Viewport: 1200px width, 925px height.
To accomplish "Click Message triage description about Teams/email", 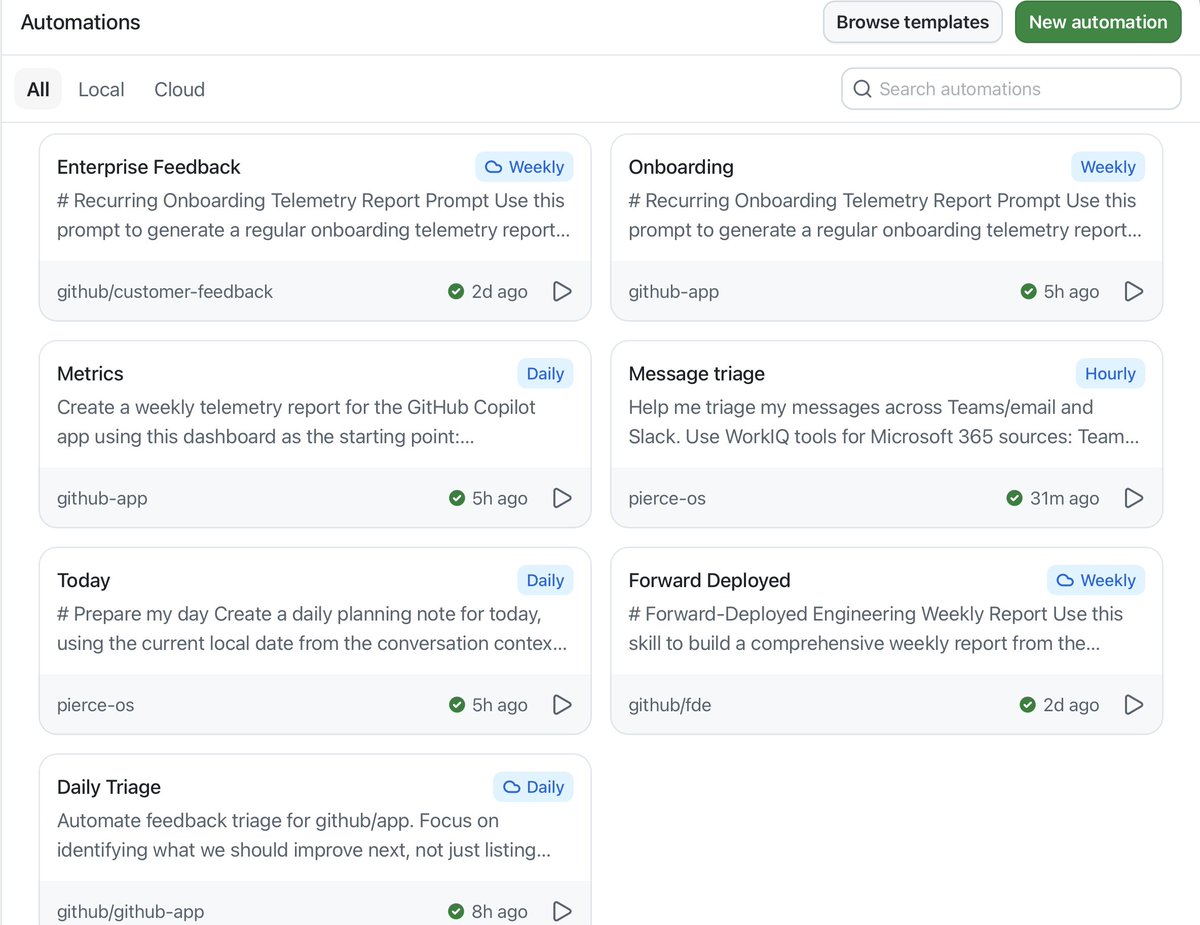I will click(x=884, y=422).
